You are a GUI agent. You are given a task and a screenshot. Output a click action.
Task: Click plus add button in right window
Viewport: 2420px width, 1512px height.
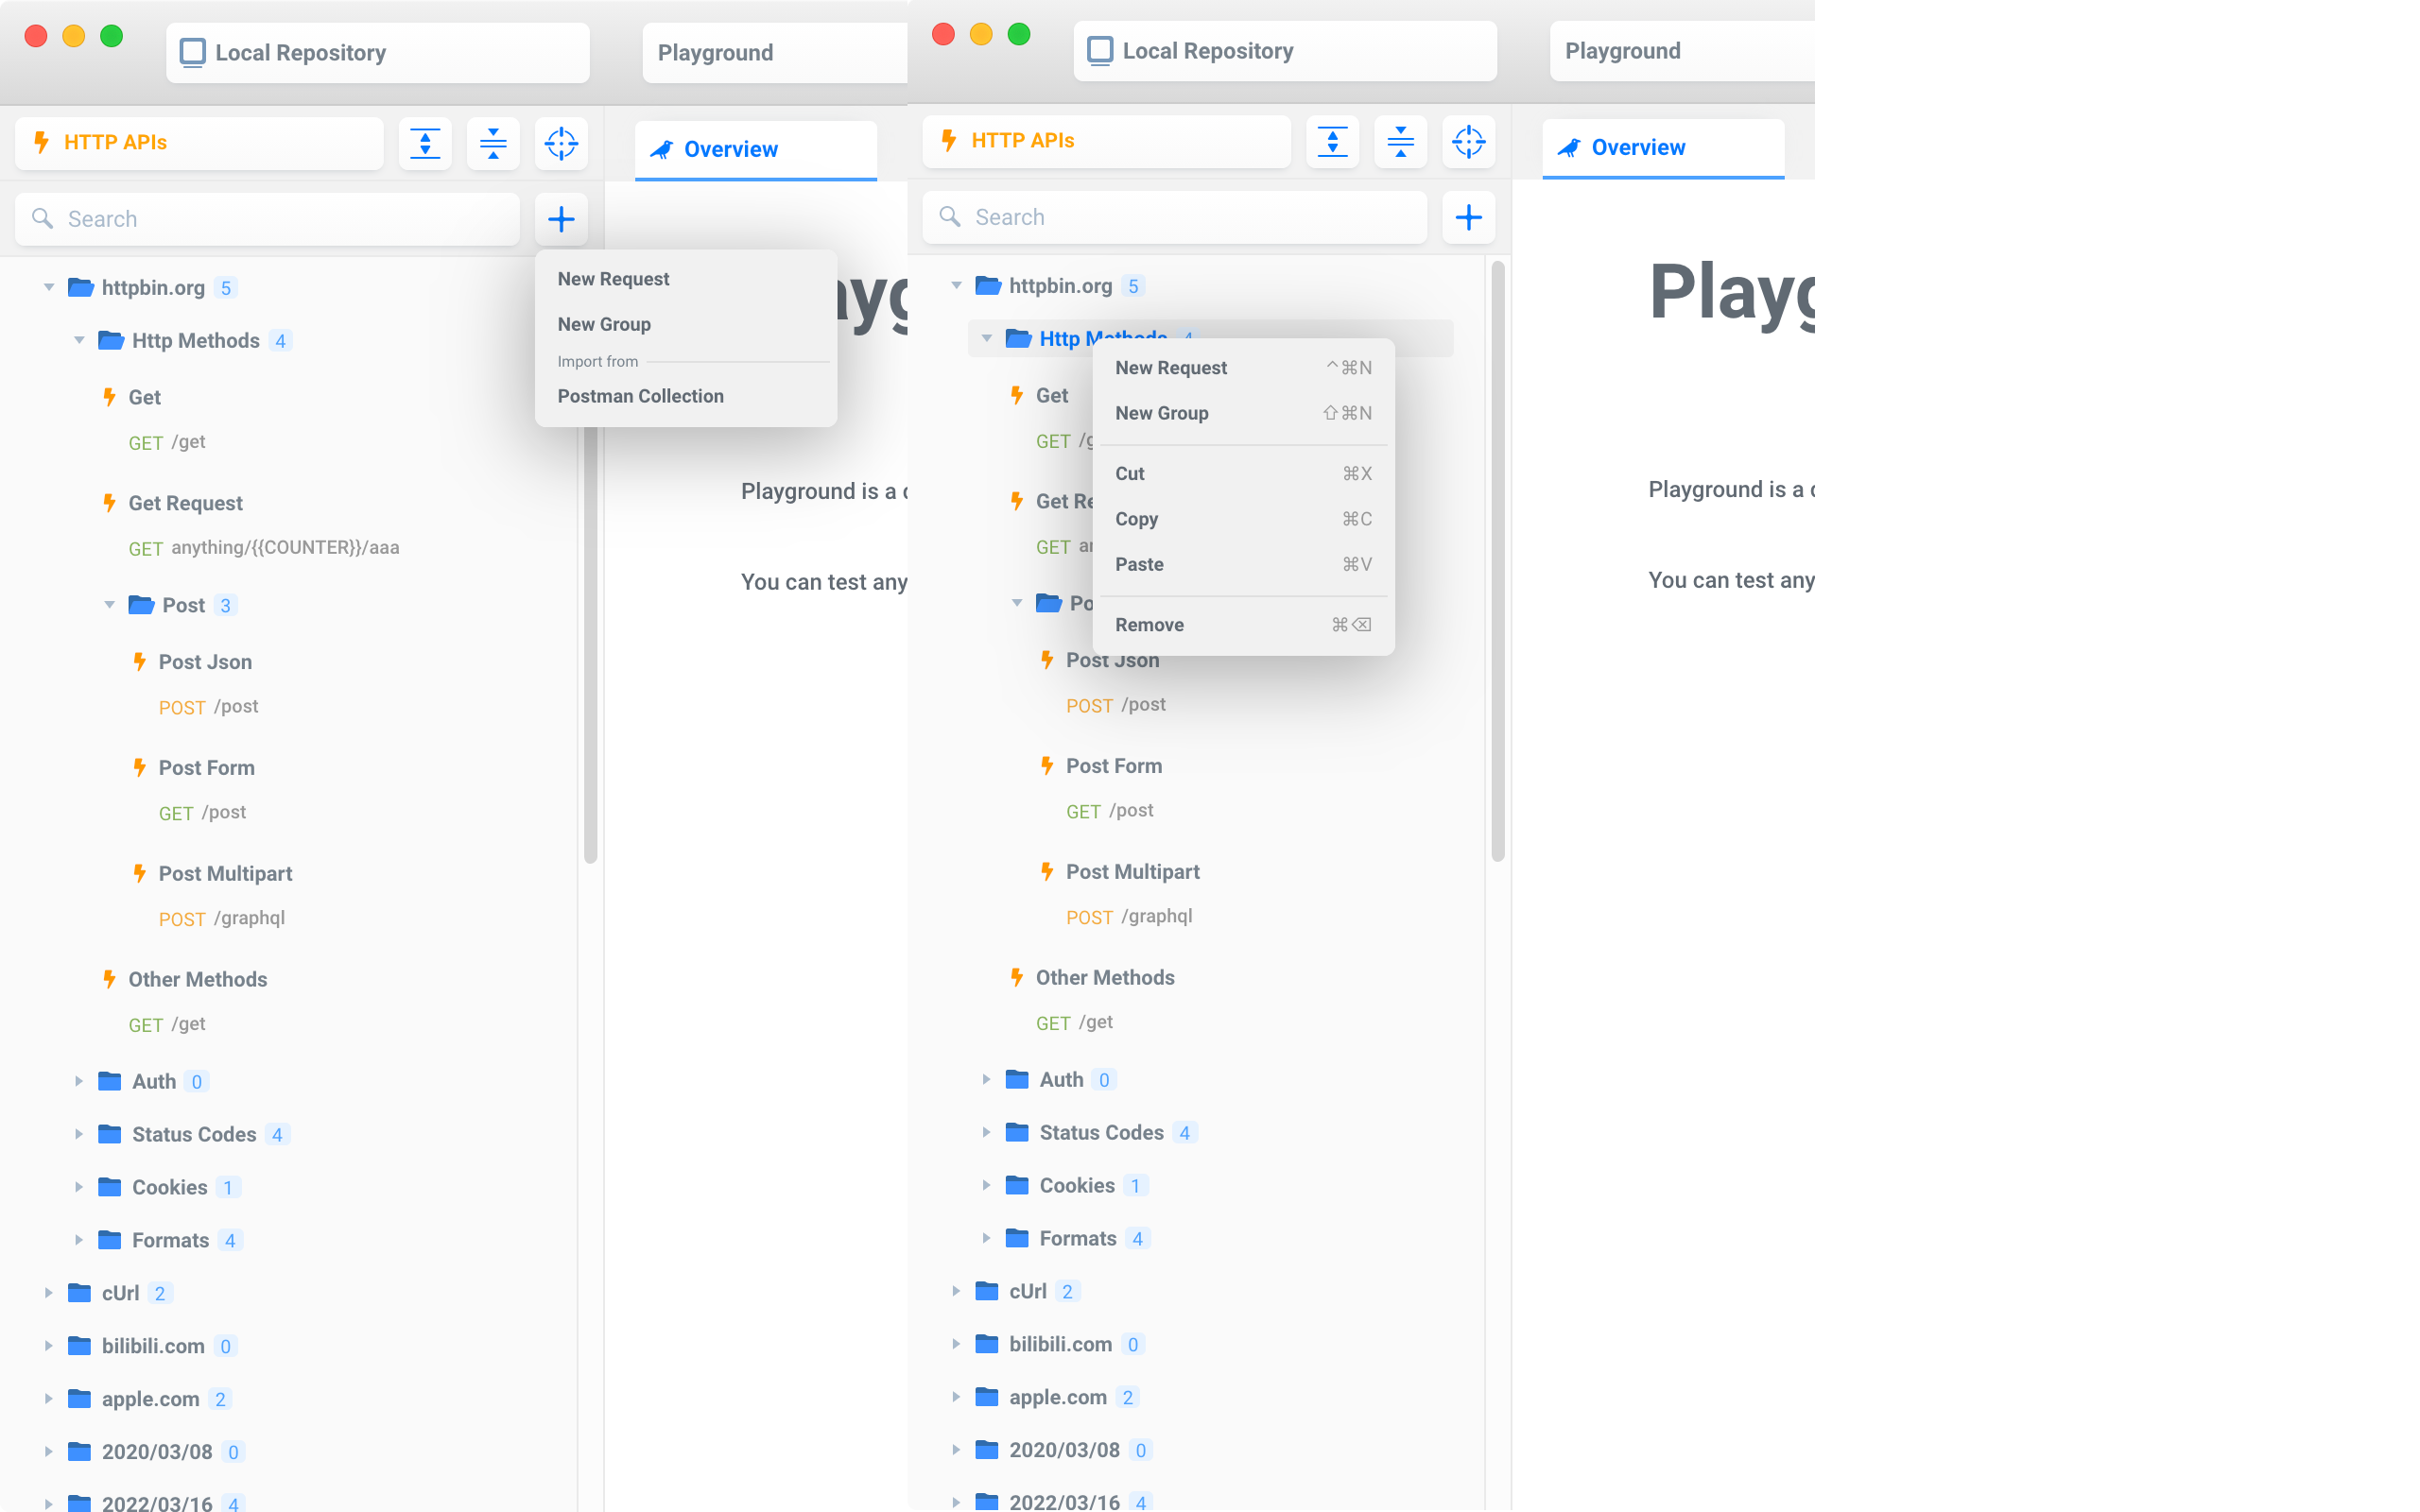1468,217
